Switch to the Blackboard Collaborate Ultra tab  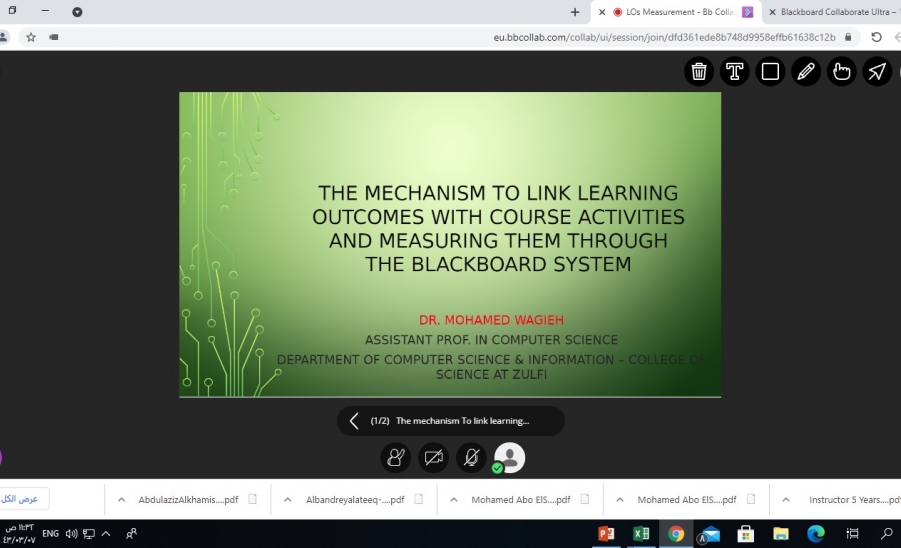point(839,12)
